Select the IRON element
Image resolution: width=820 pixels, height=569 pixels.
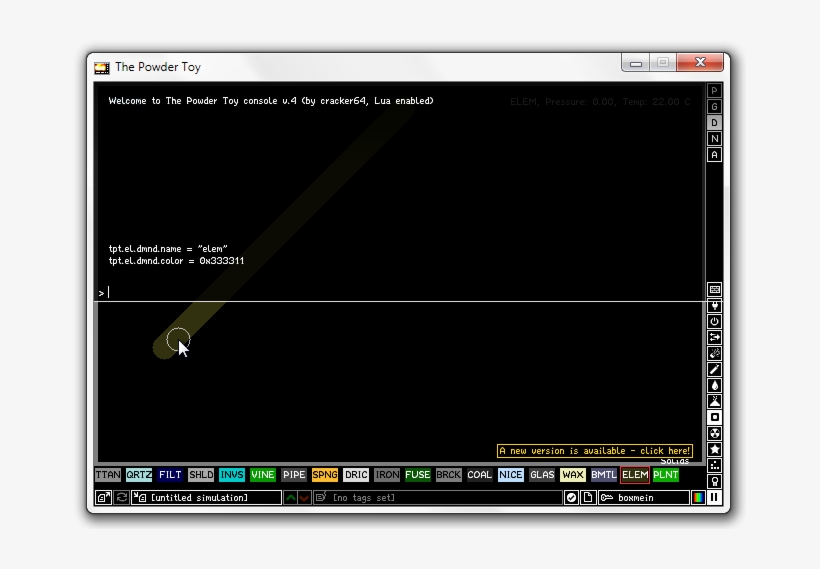coord(387,475)
